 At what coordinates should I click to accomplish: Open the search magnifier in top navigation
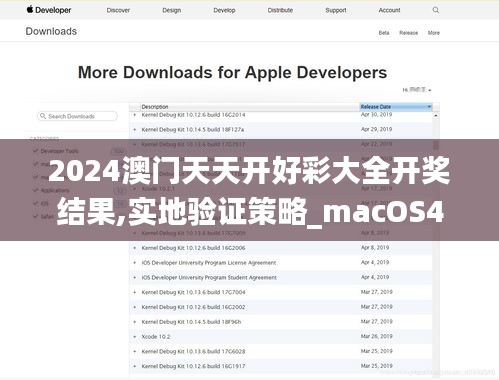(x=436, y=10)
